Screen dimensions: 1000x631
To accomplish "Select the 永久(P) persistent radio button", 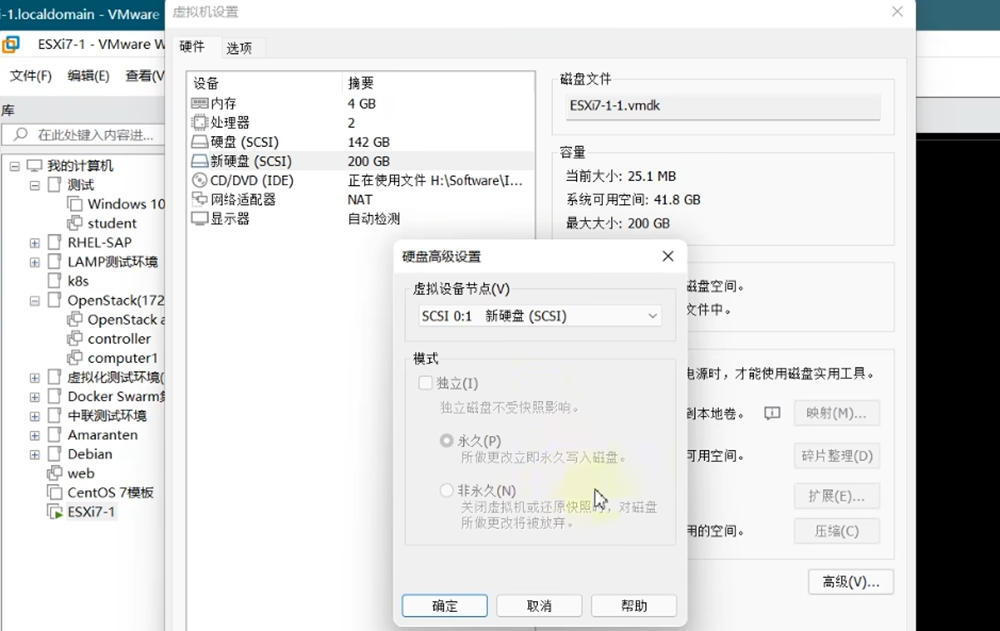I will [446, 440].
